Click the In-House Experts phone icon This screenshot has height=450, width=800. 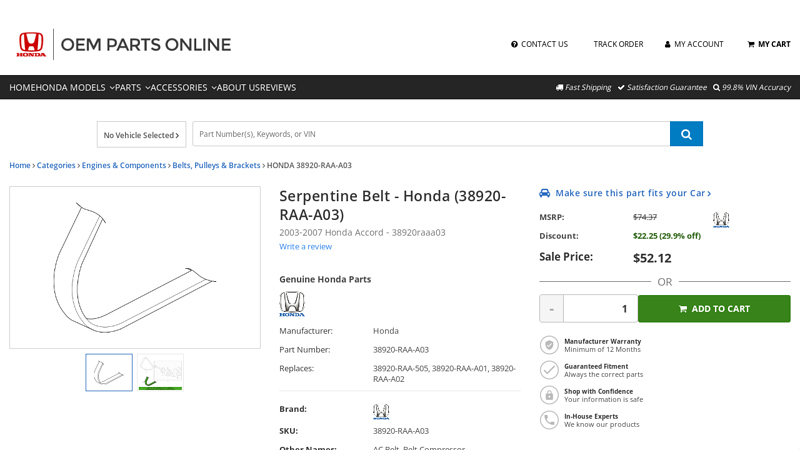pos(549,420)
